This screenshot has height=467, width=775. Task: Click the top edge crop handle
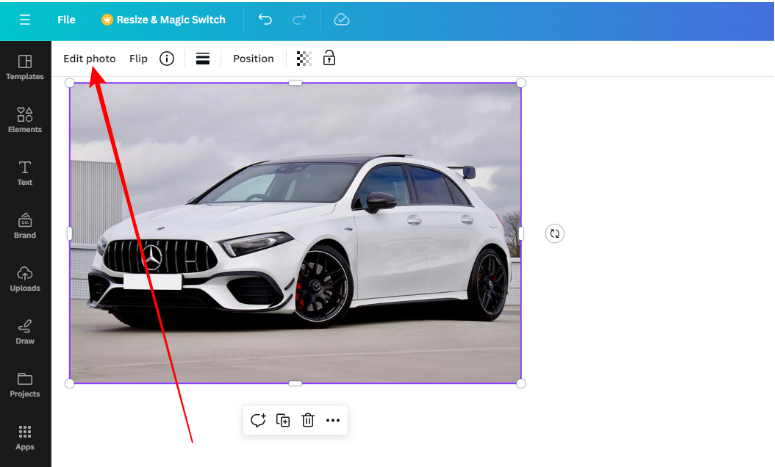point(295,83)
